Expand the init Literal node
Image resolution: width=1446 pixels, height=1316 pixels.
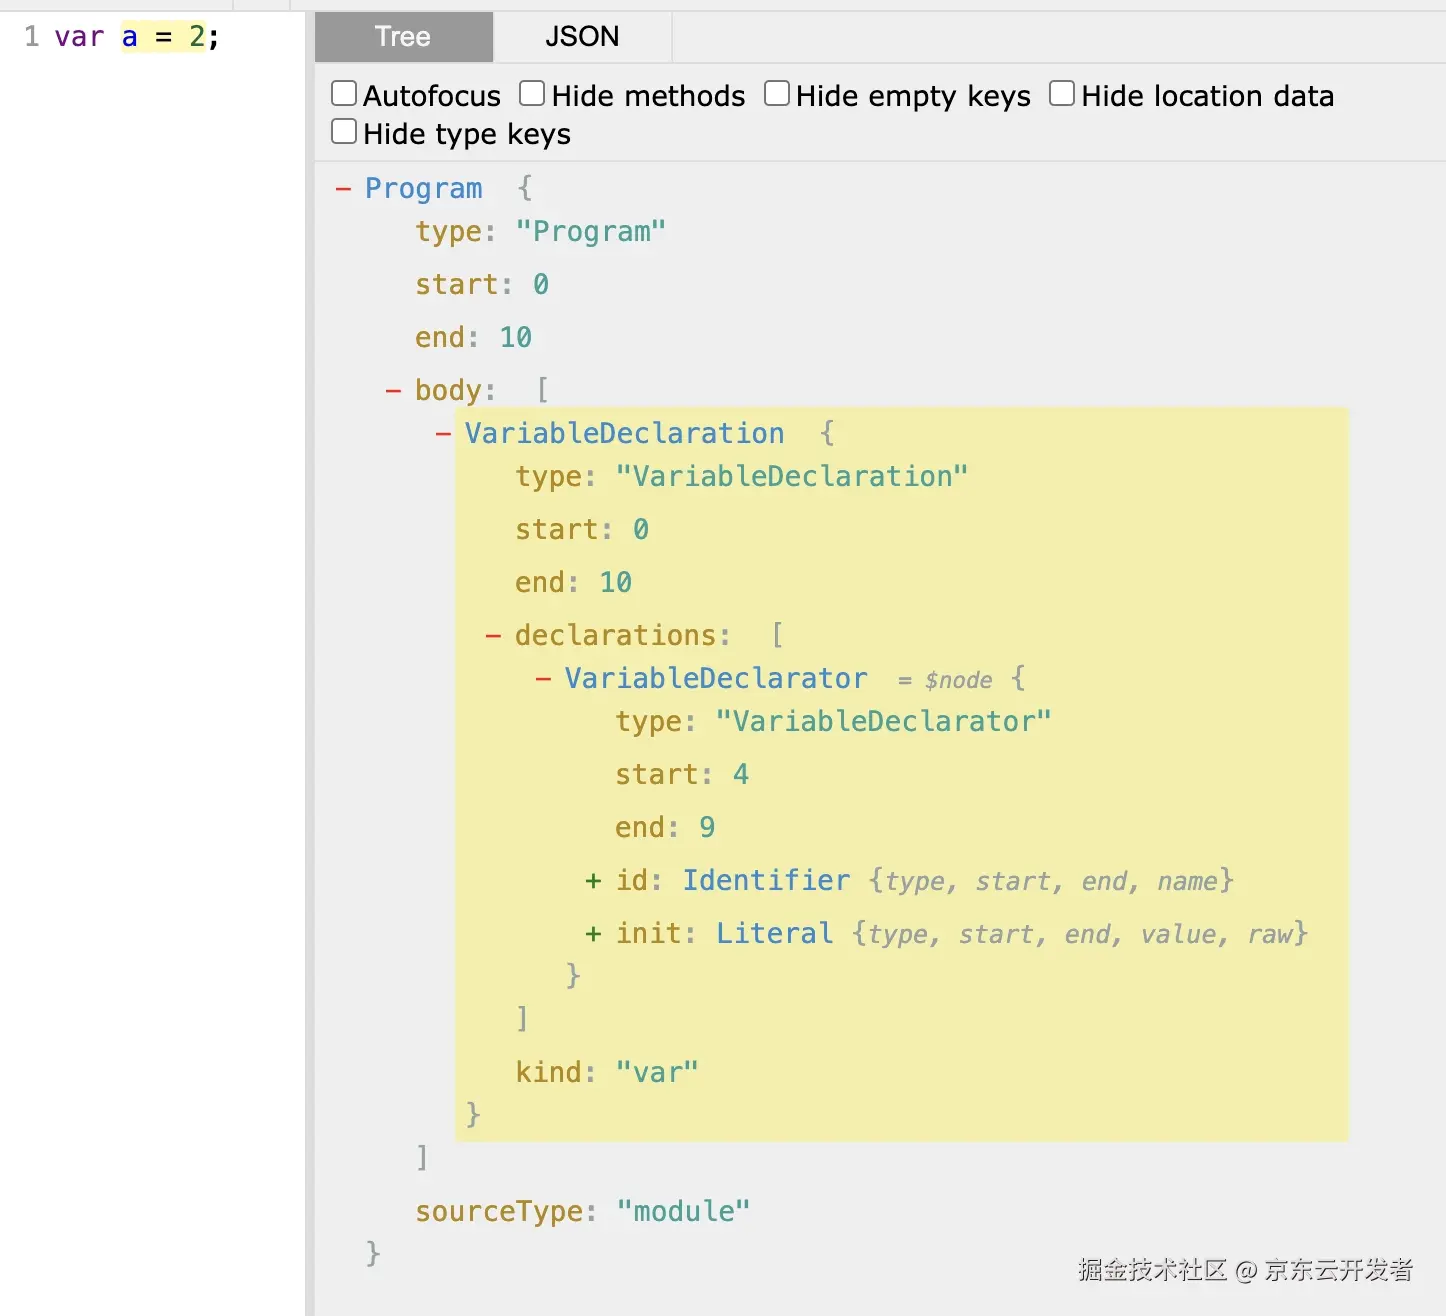tap(593, 933)
